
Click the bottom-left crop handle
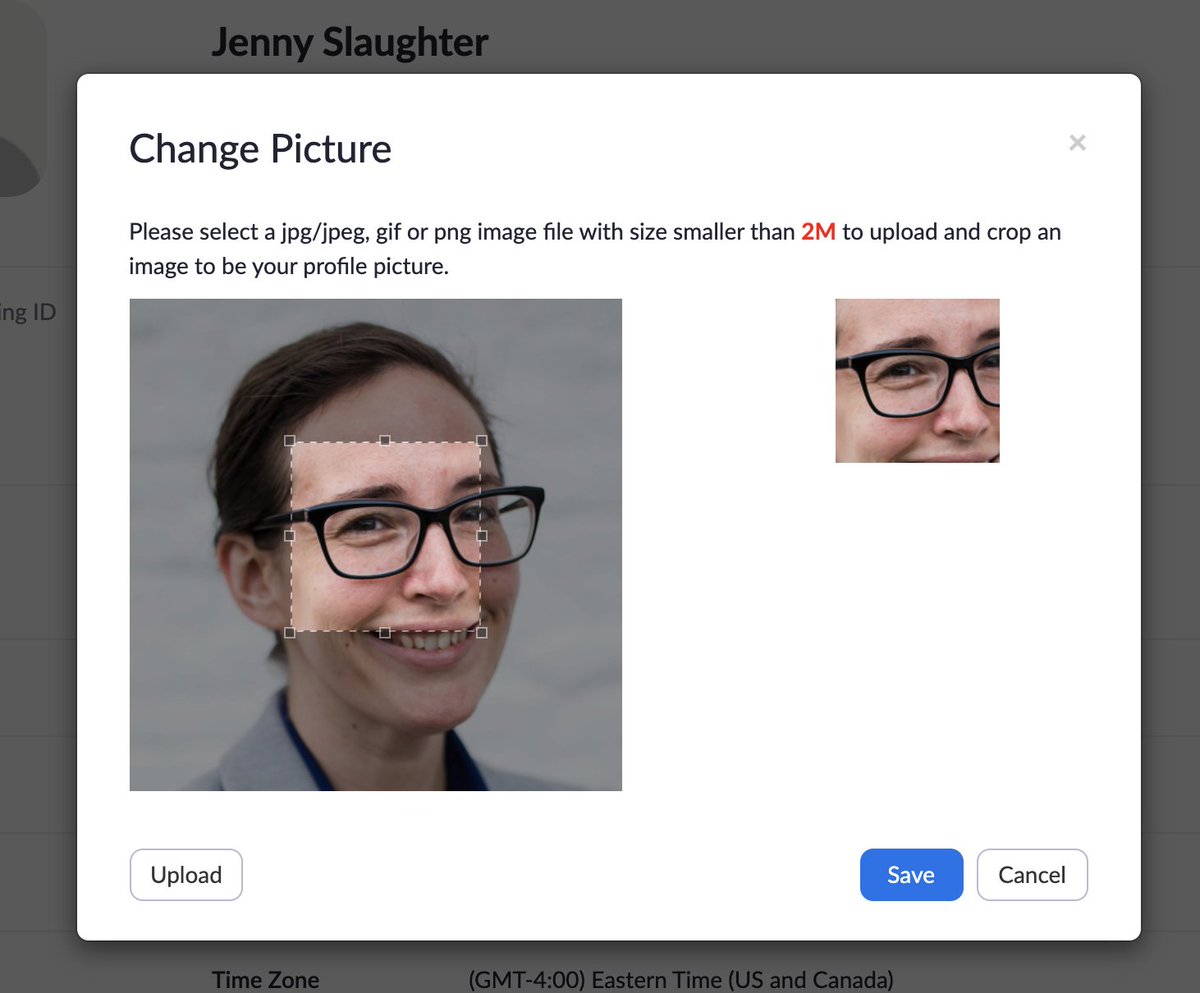[x=290, y=632]
